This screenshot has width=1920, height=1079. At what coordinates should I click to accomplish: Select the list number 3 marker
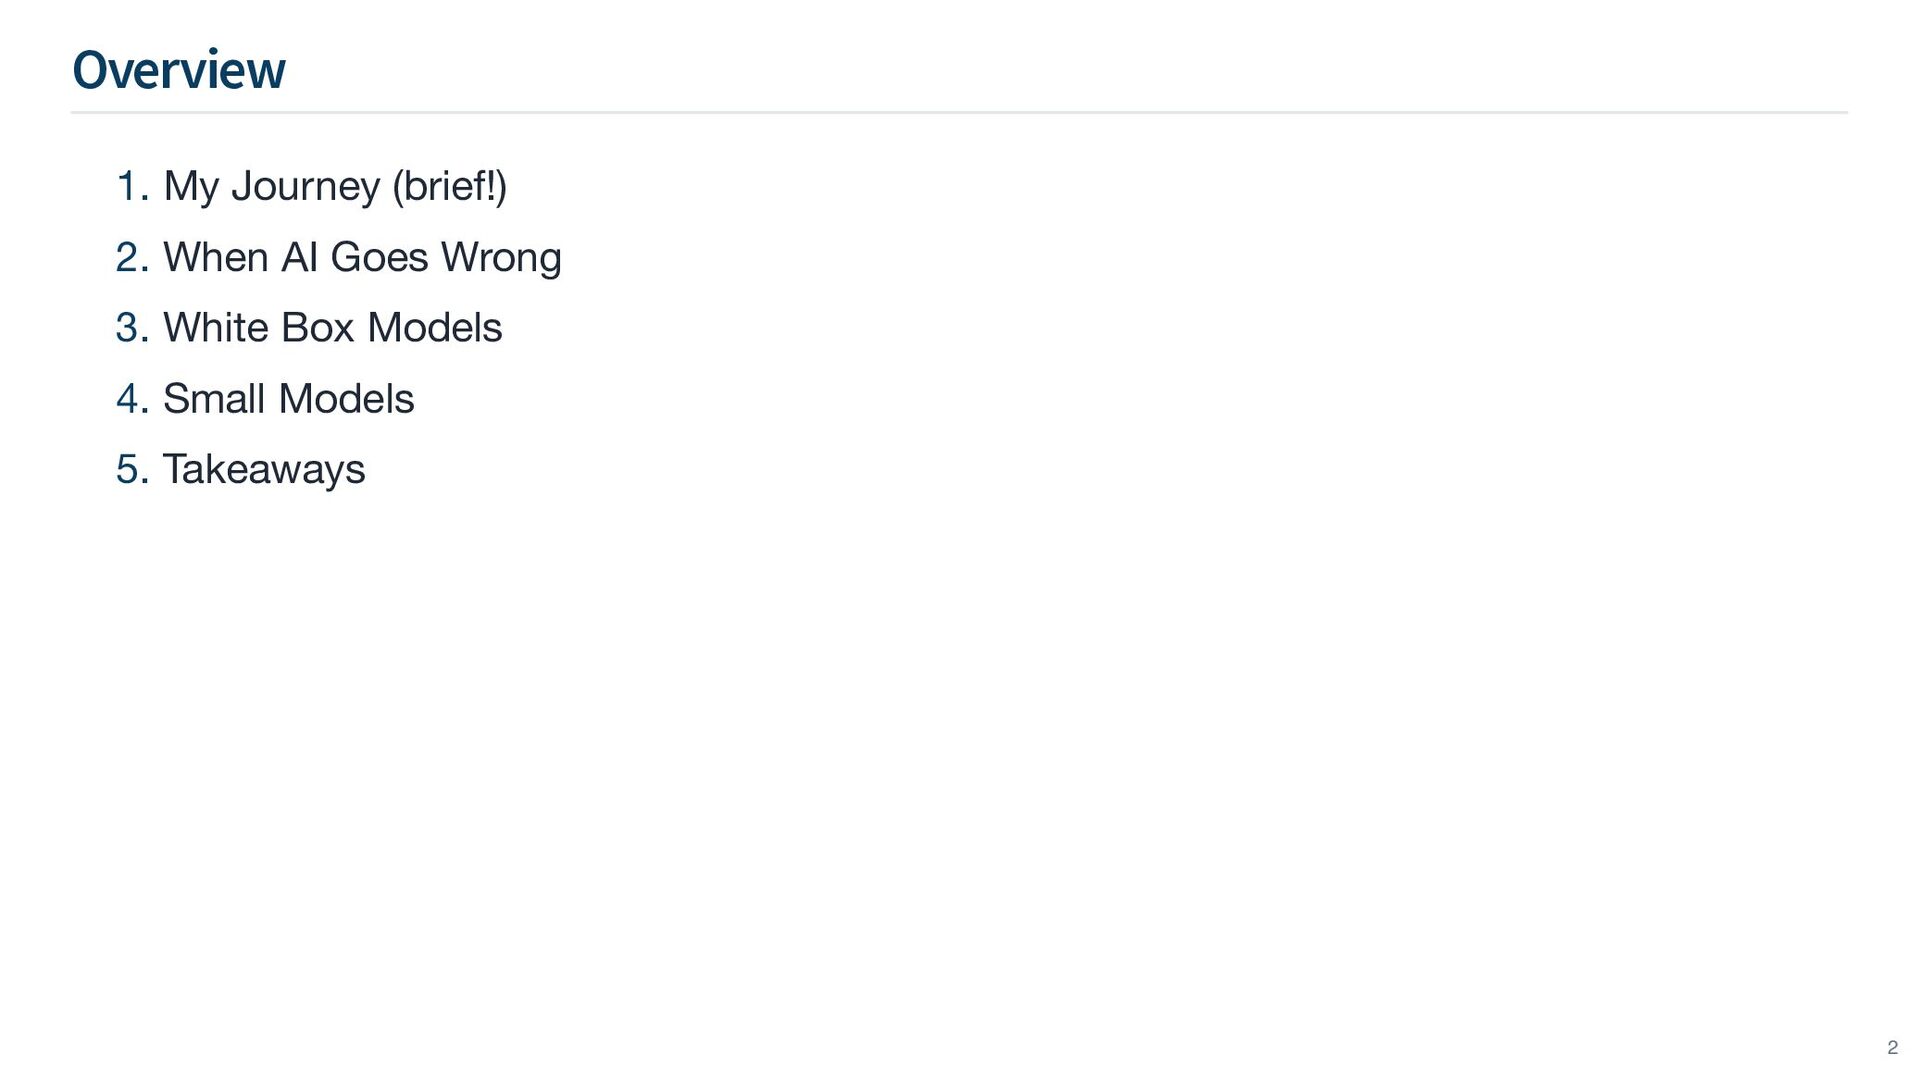pyautogui.click(x=131, y=328)
